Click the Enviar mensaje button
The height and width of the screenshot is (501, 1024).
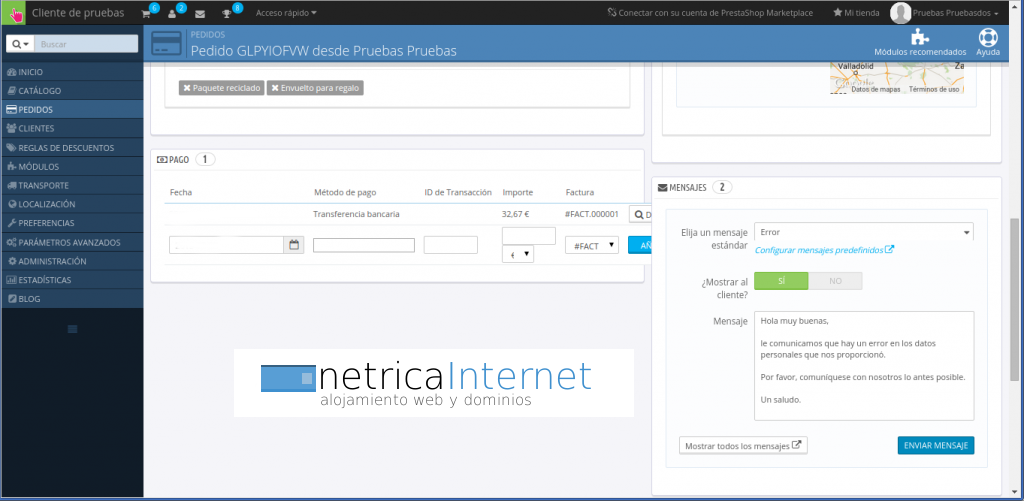(935, 446)
